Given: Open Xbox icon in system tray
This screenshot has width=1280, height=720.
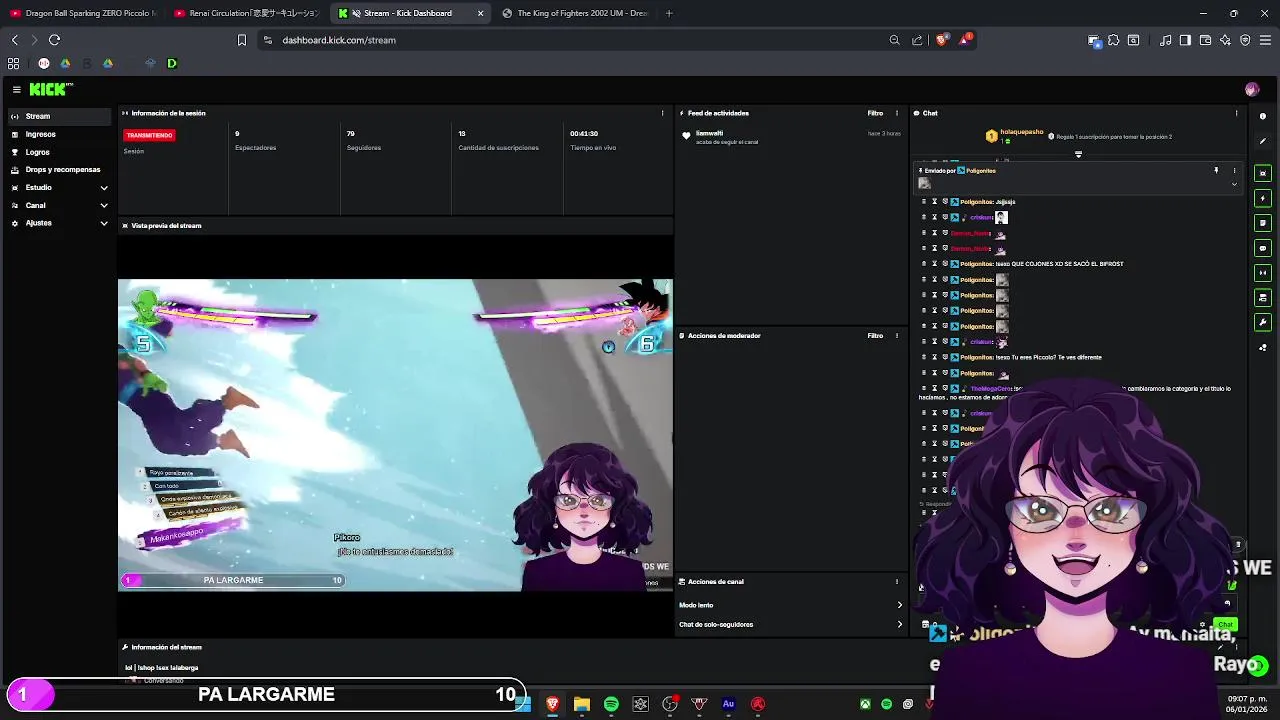Looking at the screenshot, I should tap(865, 704).
